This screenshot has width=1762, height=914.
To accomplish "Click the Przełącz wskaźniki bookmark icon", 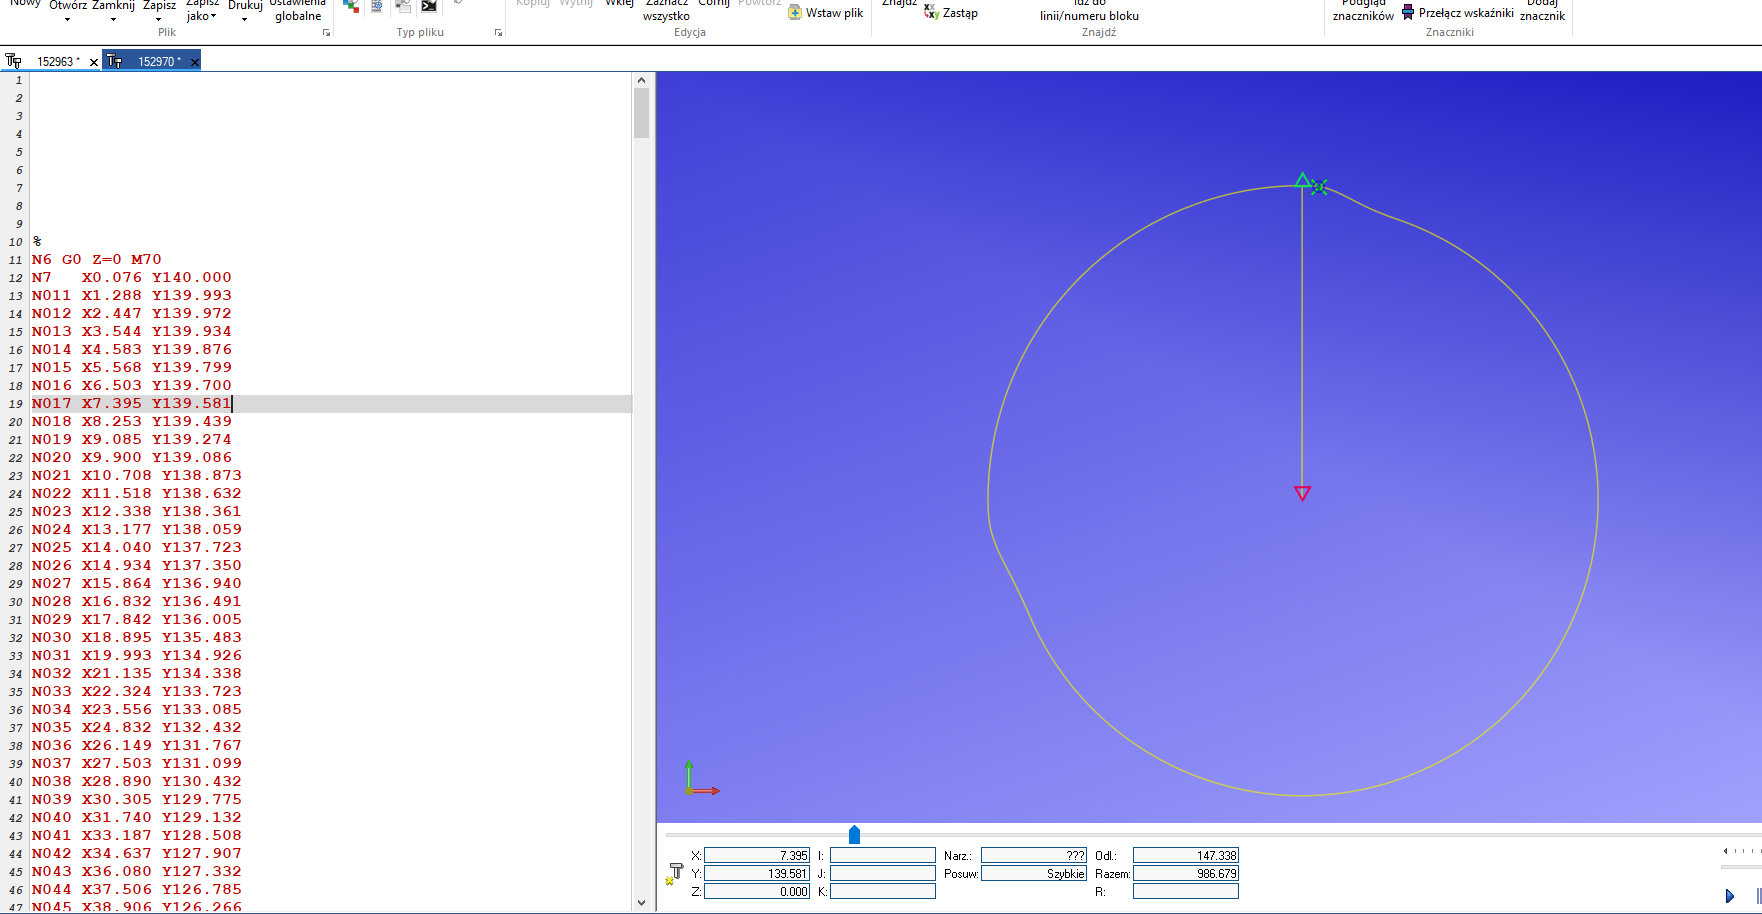I will (1408, 13).
